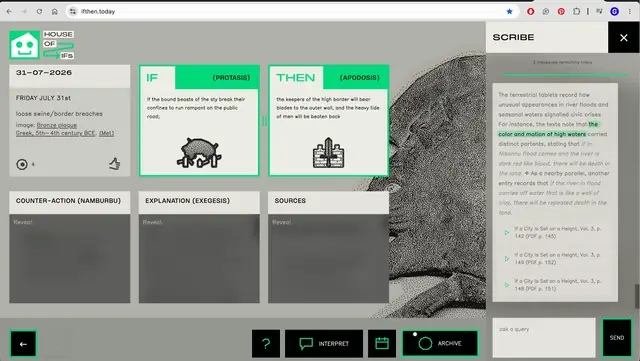The image size is (640, 361).
Task: Reveal the Sources panel
Action: coord(329,258)
